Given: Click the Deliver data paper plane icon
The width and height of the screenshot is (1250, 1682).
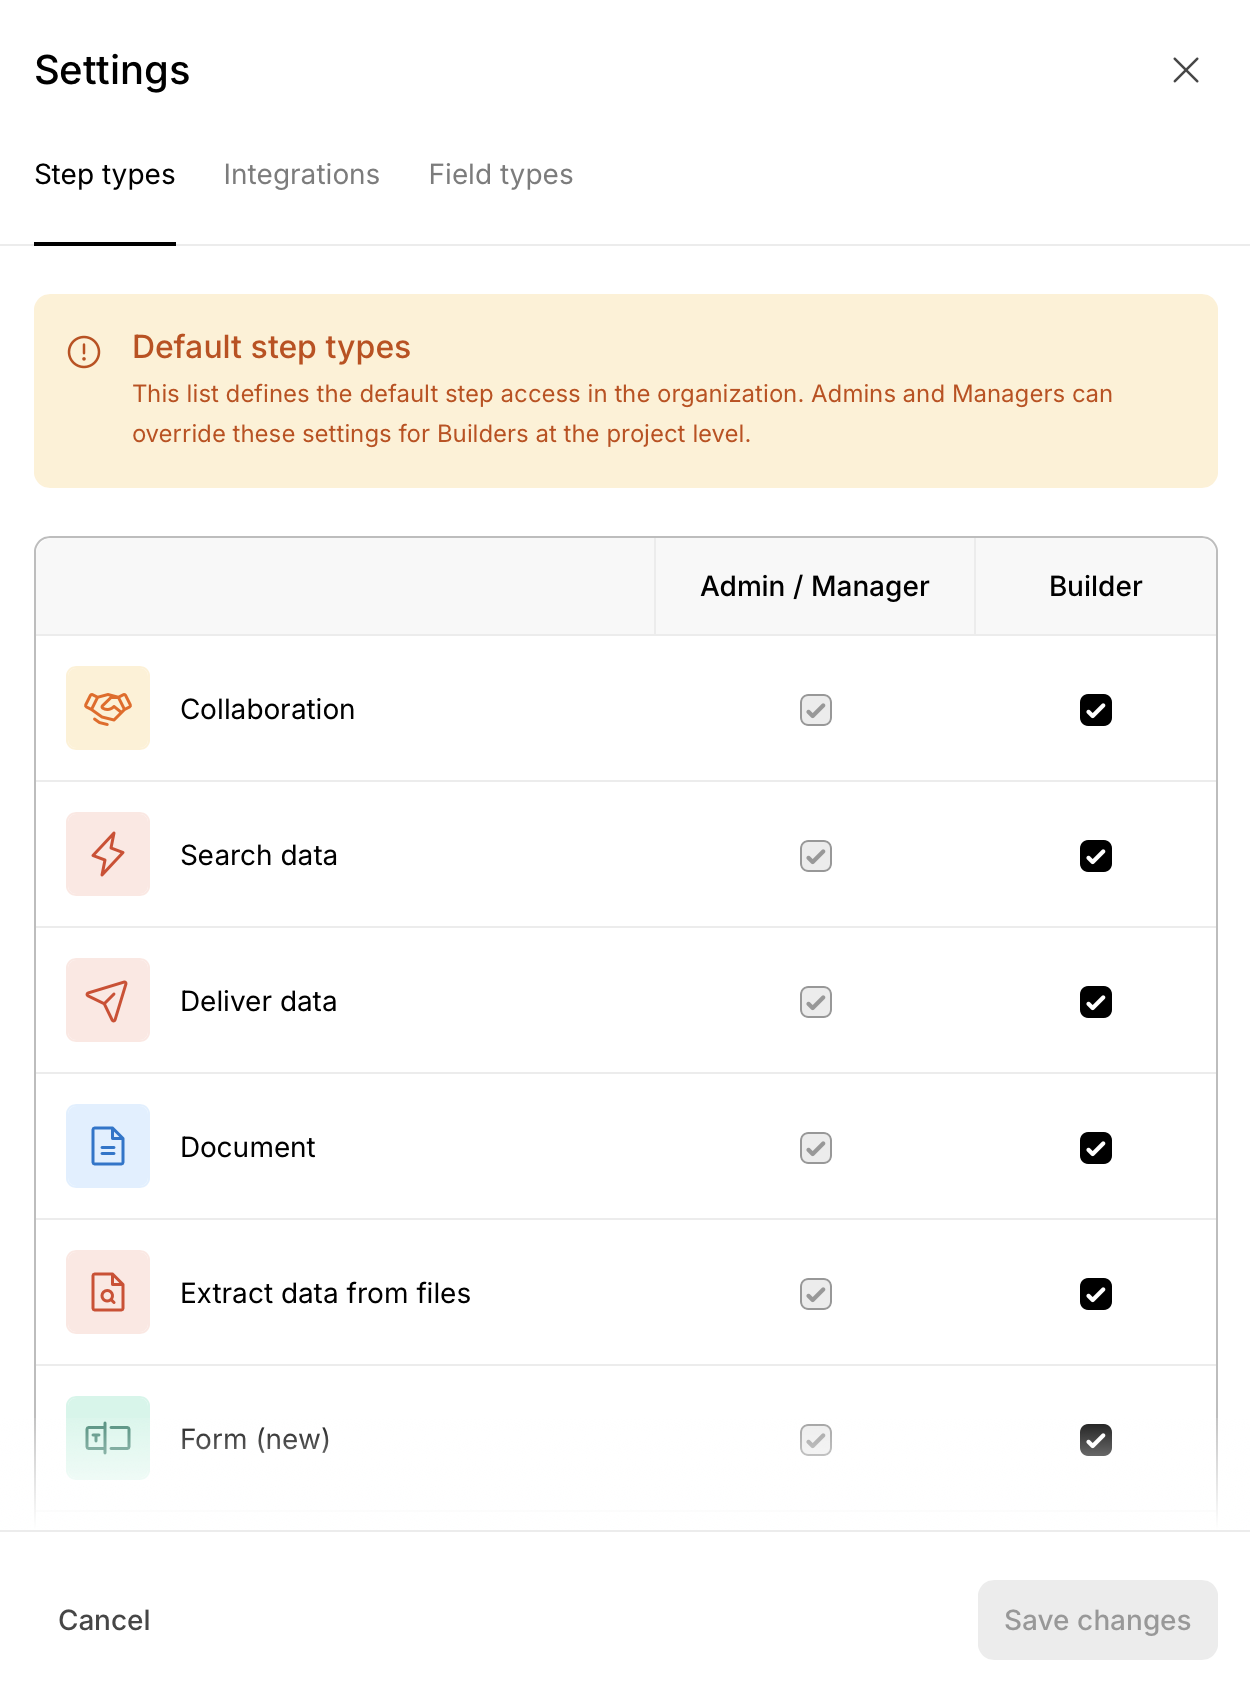Looking at the screenshot, I should click(108, 1000).
